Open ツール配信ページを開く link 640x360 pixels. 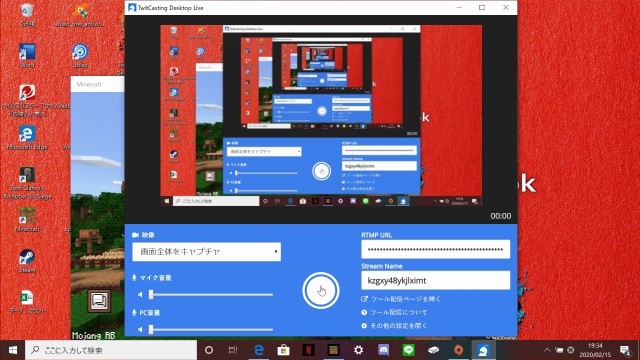pos(401,299)
